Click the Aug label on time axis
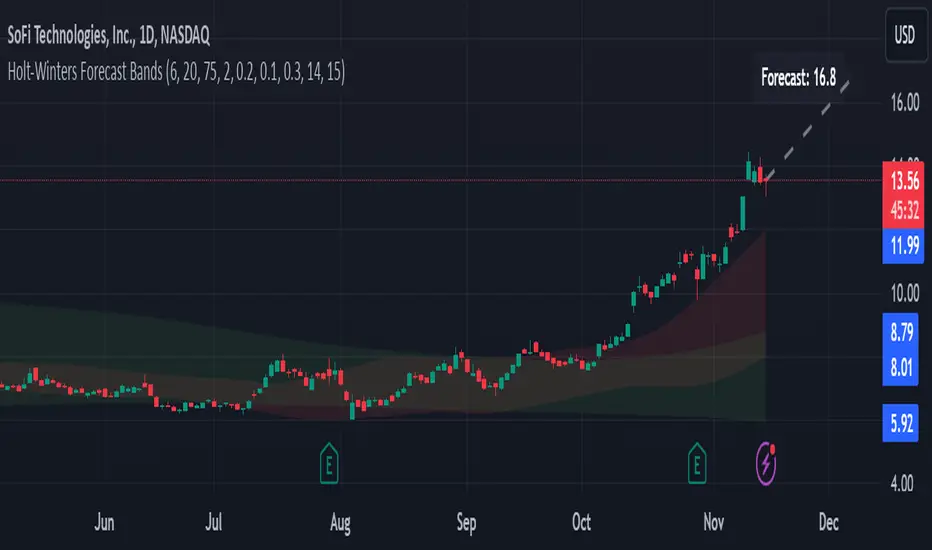The image size is (932, 550). point(340,523)
